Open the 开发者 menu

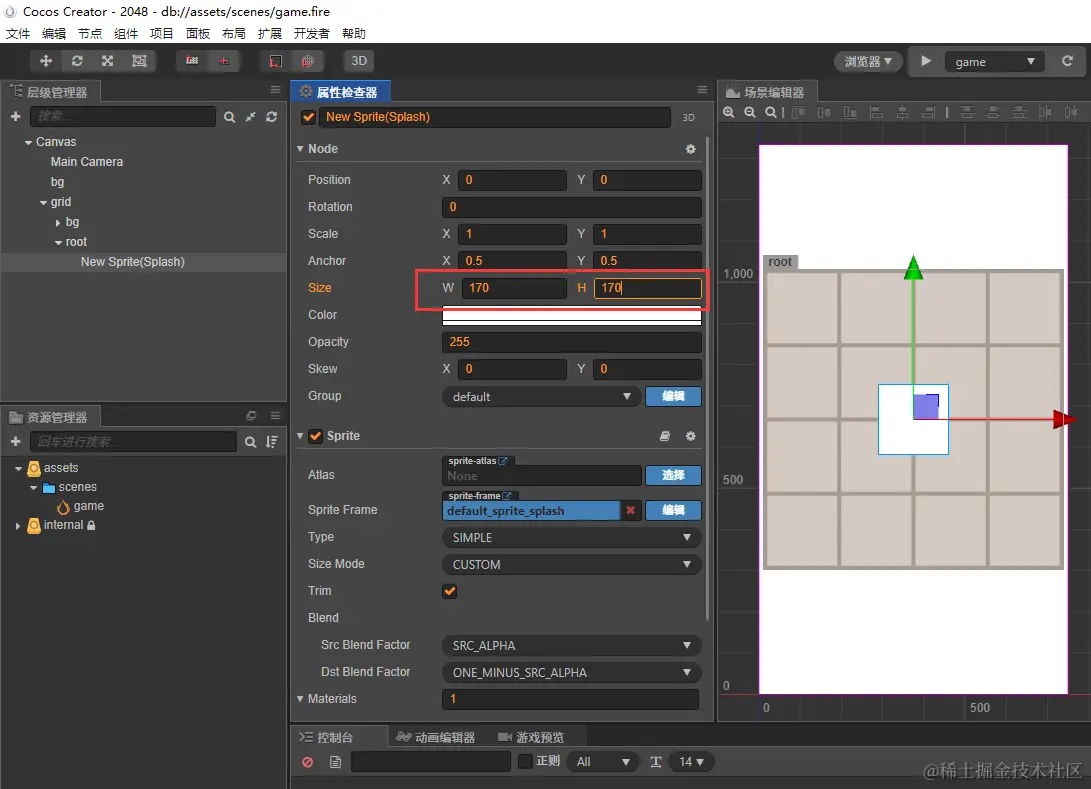pyautogui.click(x=311, y=33)
